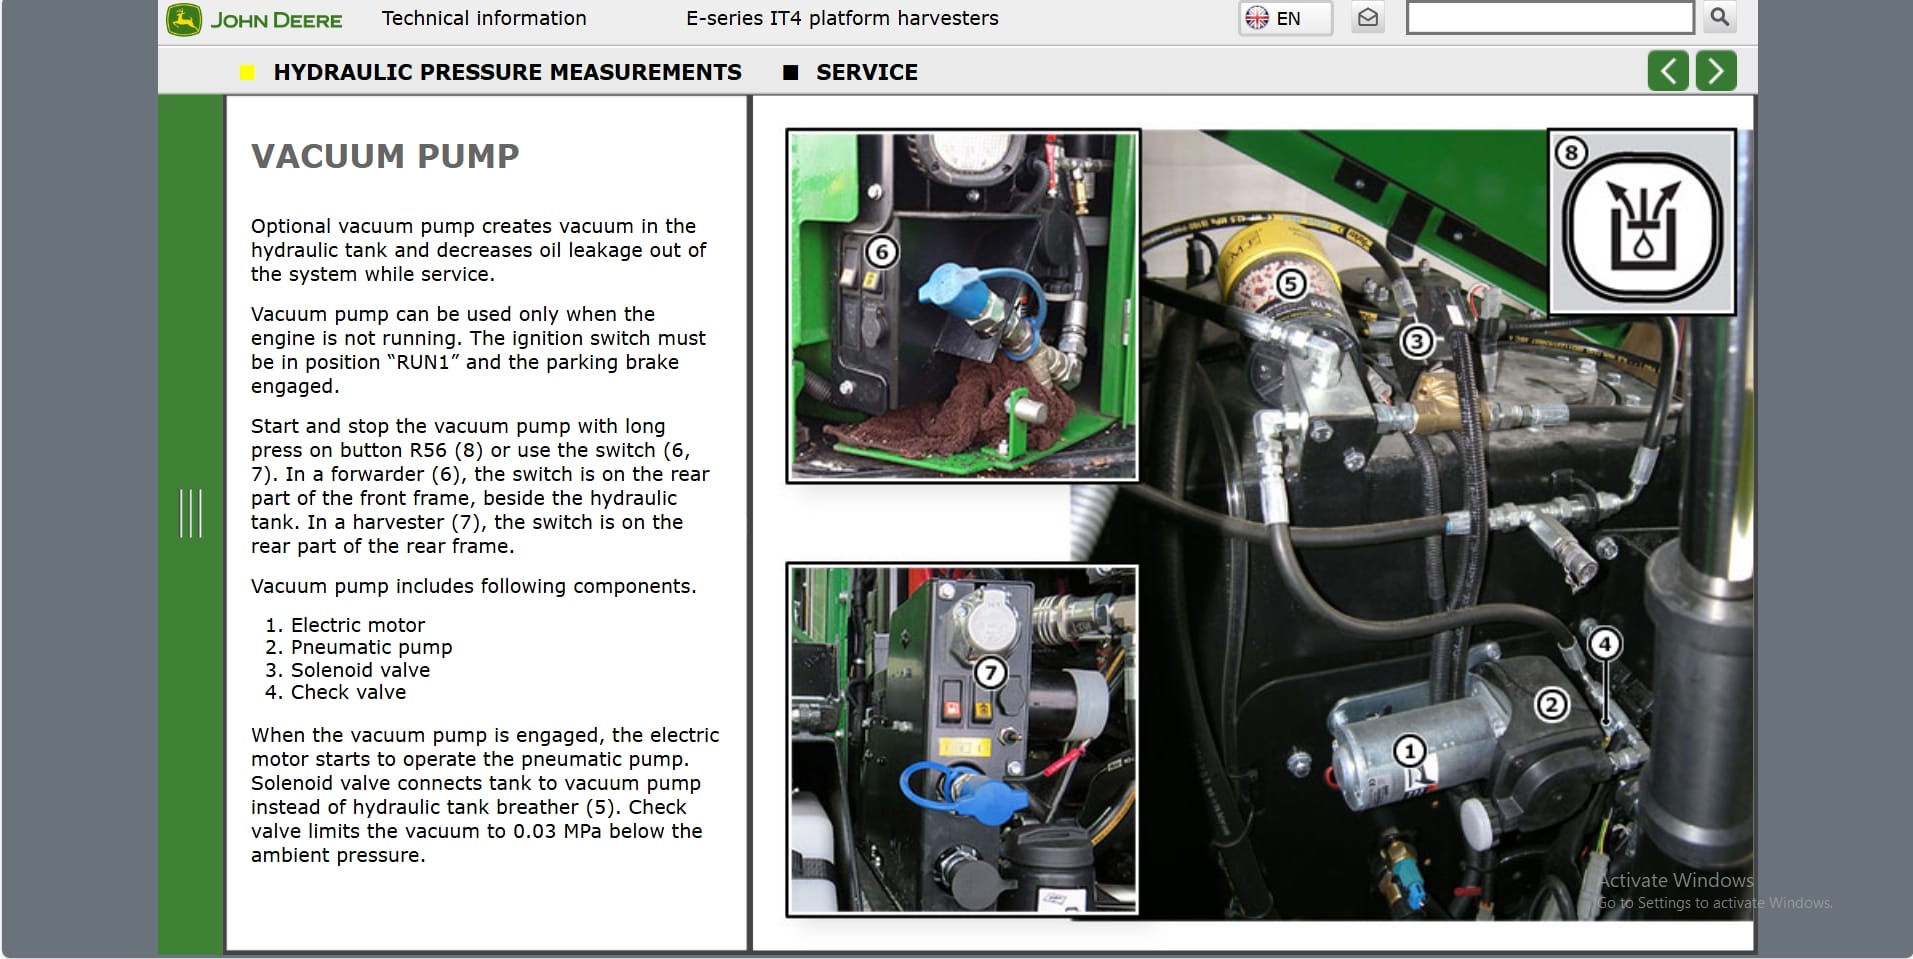
Task: Toggle the yellow indicator beside HYDRAULIC PRESSURE MEASUREMENTS
Action: 248,72
